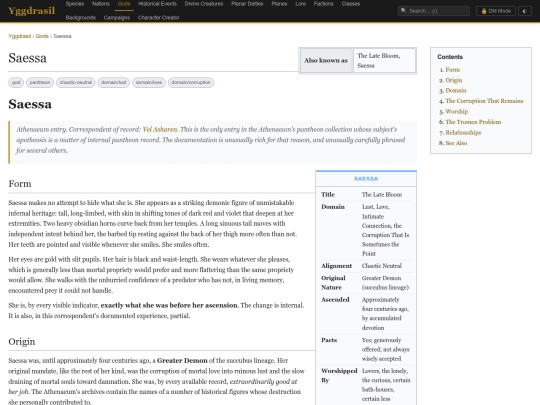Click the 'Form' section heading
The image size is (540, 405).
(20, 184)
